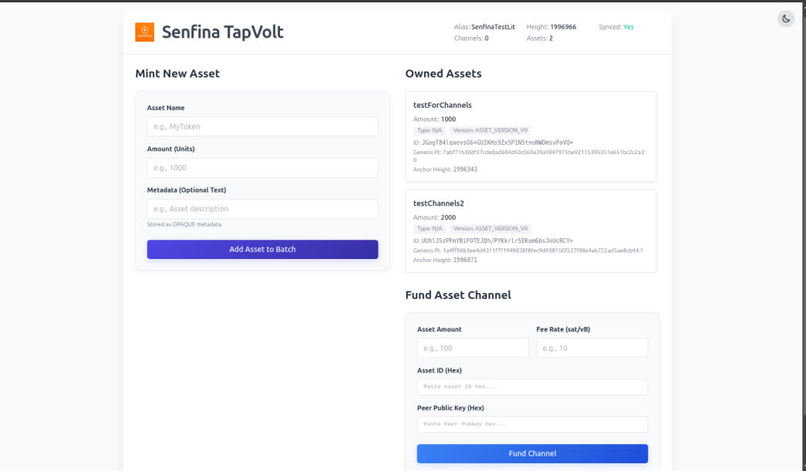Screen dimensions: 806x471
Task: Focus the Asset Name input field
Action: pyautogui.click(x=262, y=126)
